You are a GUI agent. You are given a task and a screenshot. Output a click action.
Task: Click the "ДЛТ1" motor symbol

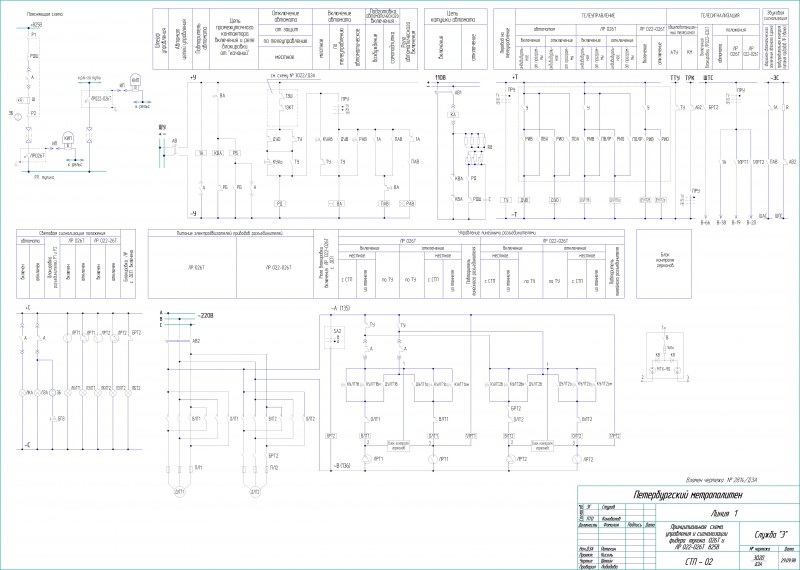tap(180, 492)
